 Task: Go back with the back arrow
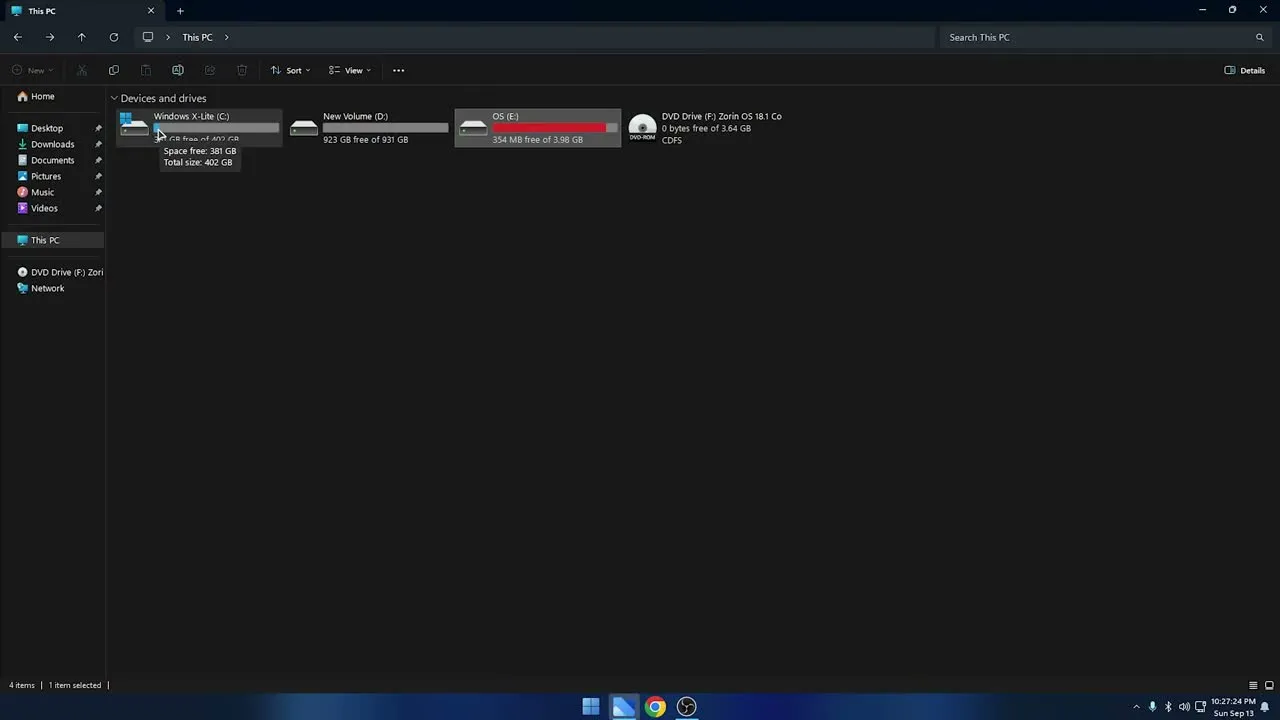18,37
